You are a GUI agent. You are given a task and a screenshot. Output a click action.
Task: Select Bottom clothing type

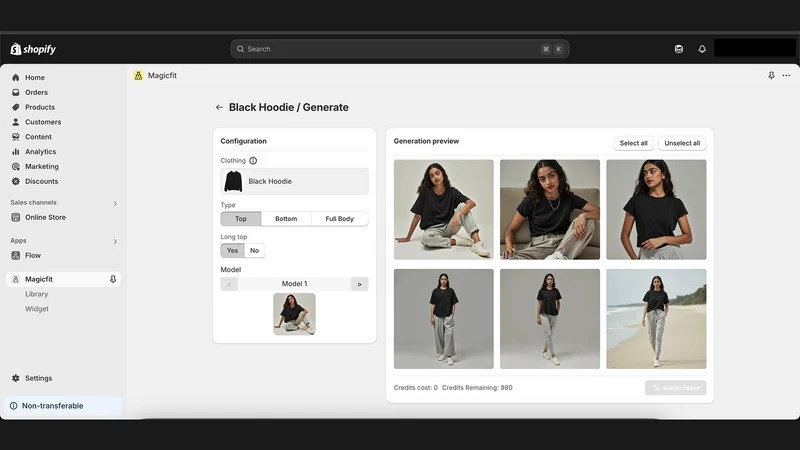coord(286,219)
